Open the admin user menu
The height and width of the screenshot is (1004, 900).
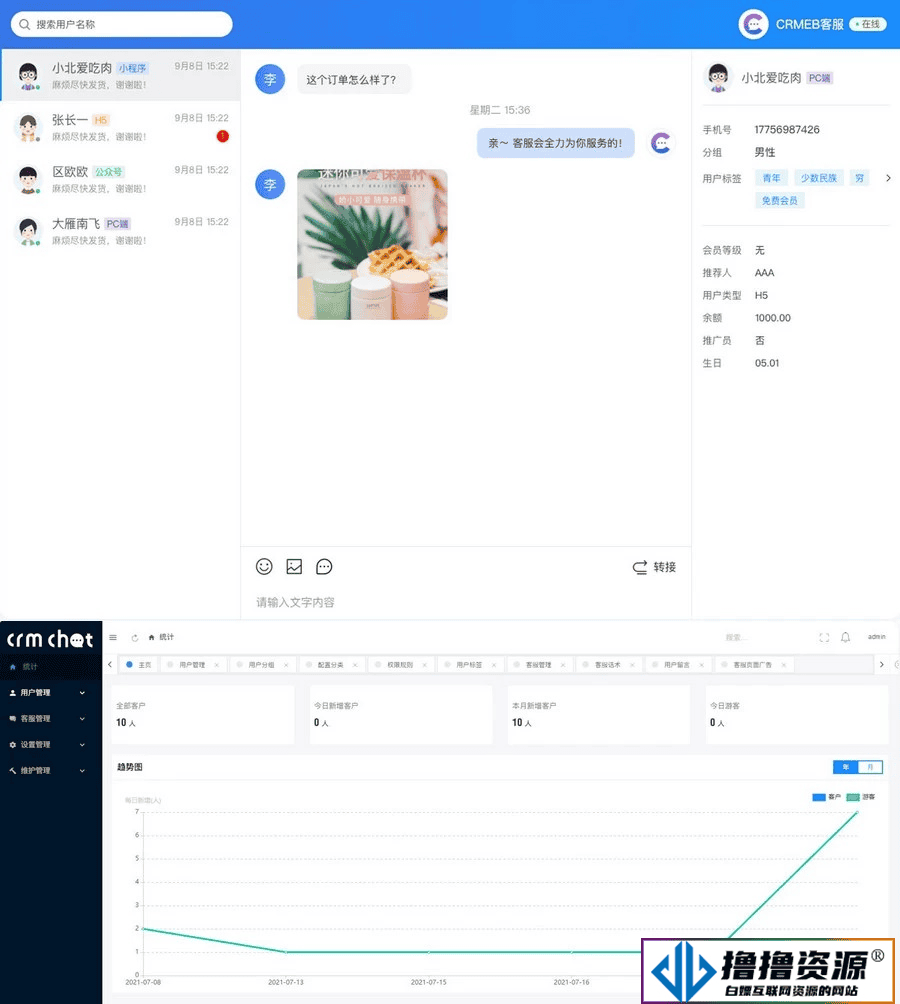click(876, 637)
